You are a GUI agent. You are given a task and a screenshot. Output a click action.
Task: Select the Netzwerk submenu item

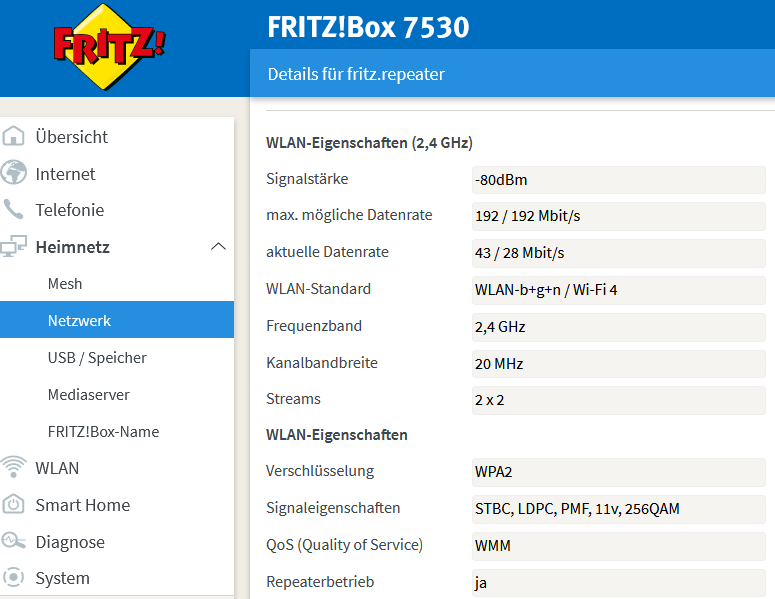point(117,320)
